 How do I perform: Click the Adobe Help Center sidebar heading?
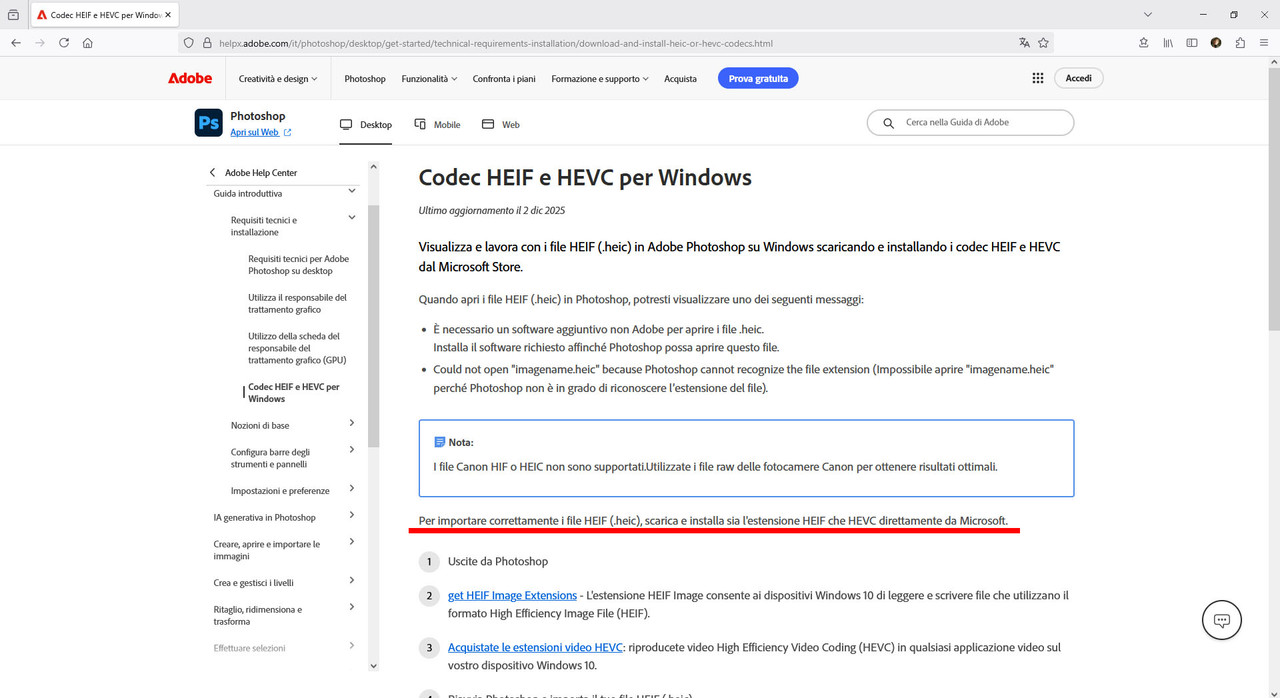pyautogui.click(x=261, y=172)
